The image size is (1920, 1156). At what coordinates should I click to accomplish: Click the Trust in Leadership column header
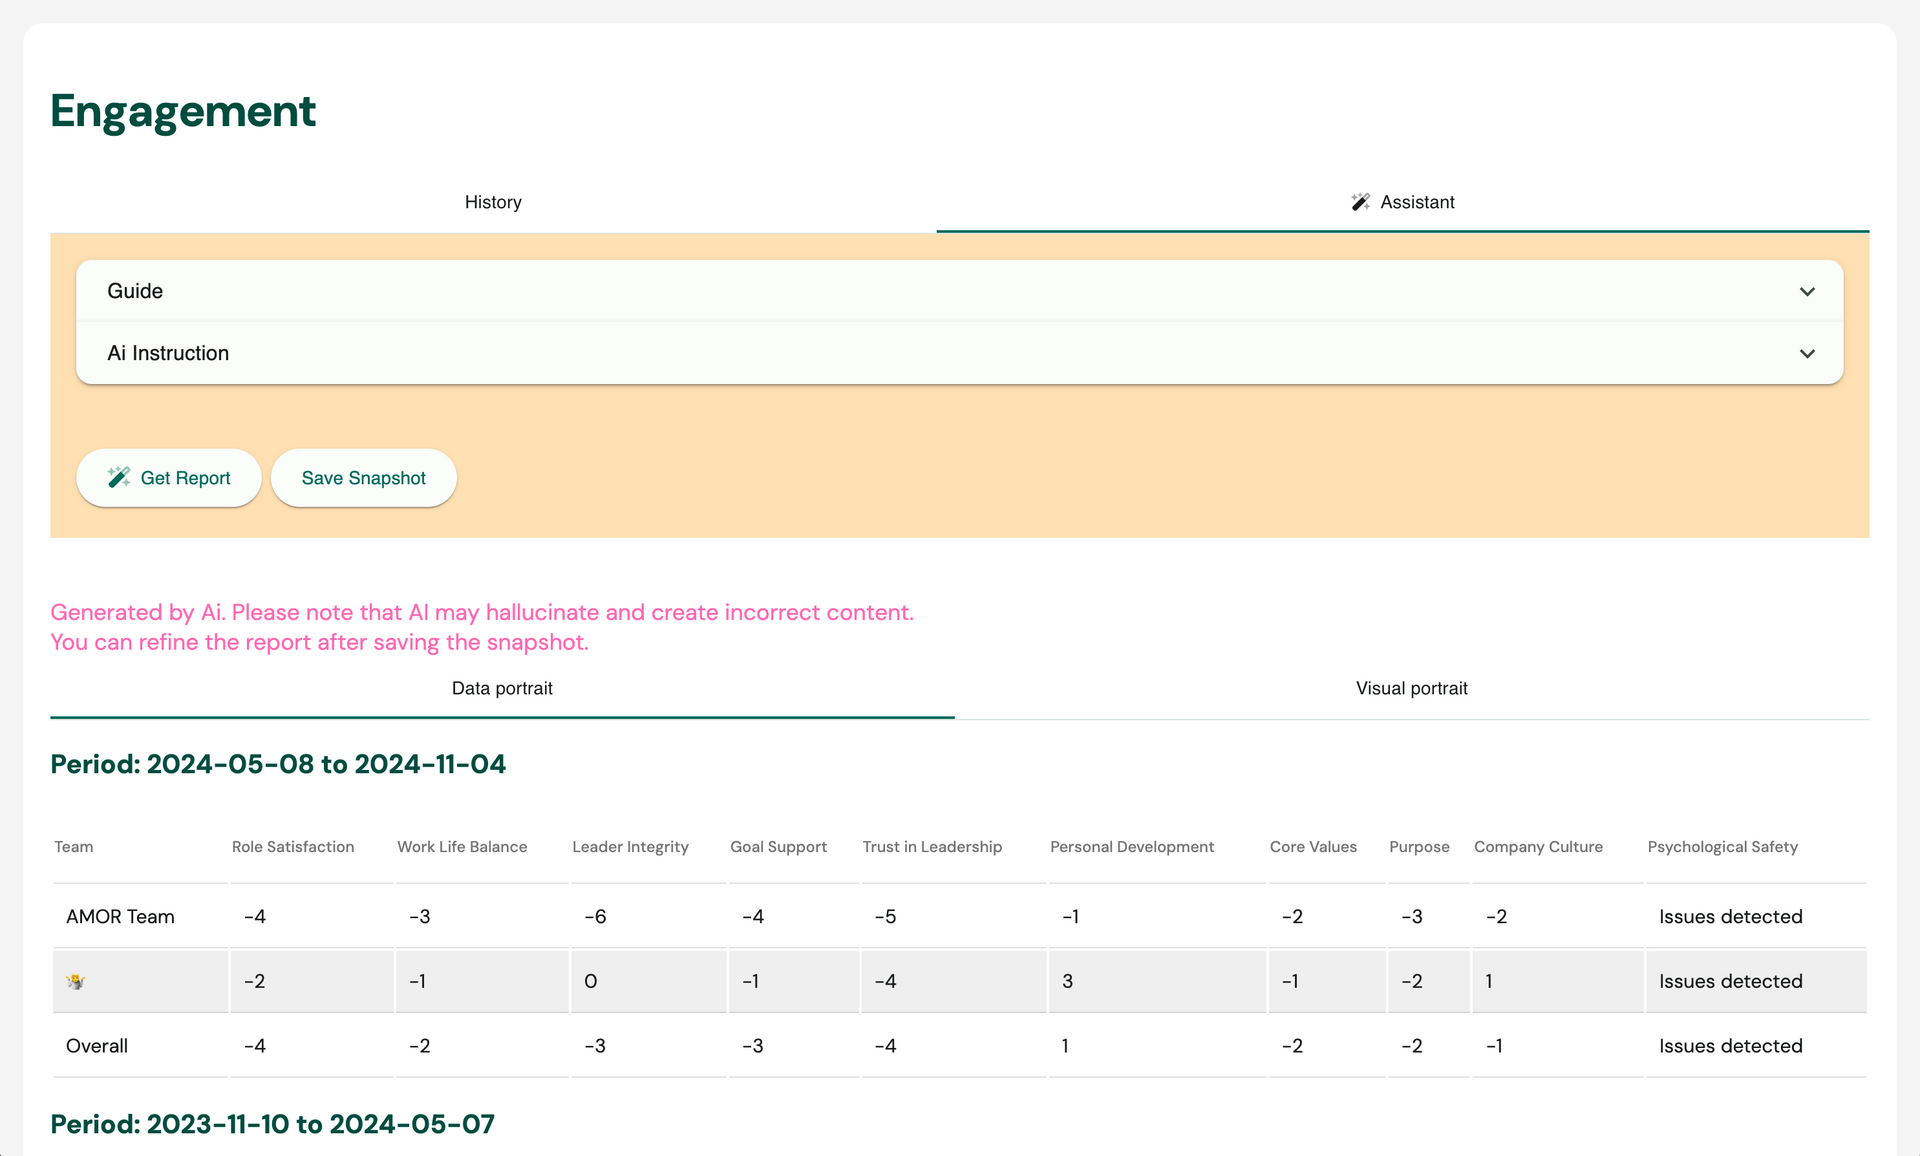coord(932,847)
